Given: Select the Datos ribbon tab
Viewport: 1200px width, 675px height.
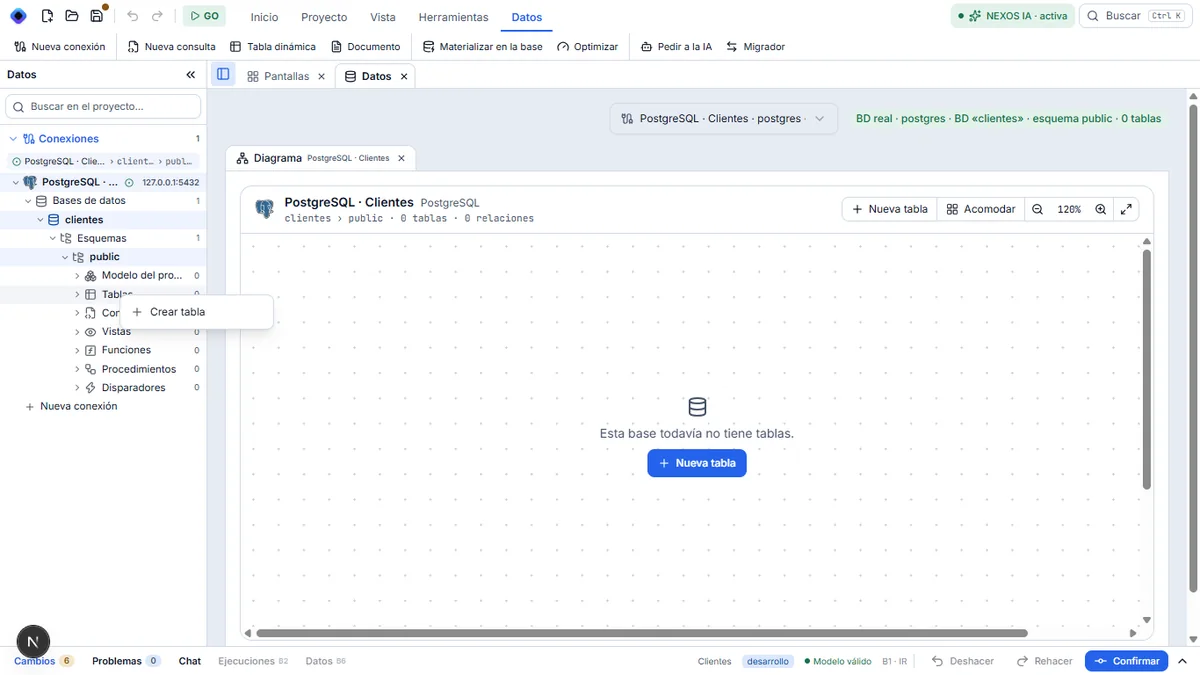Looking at the screenshot, I should click(527, 17).
